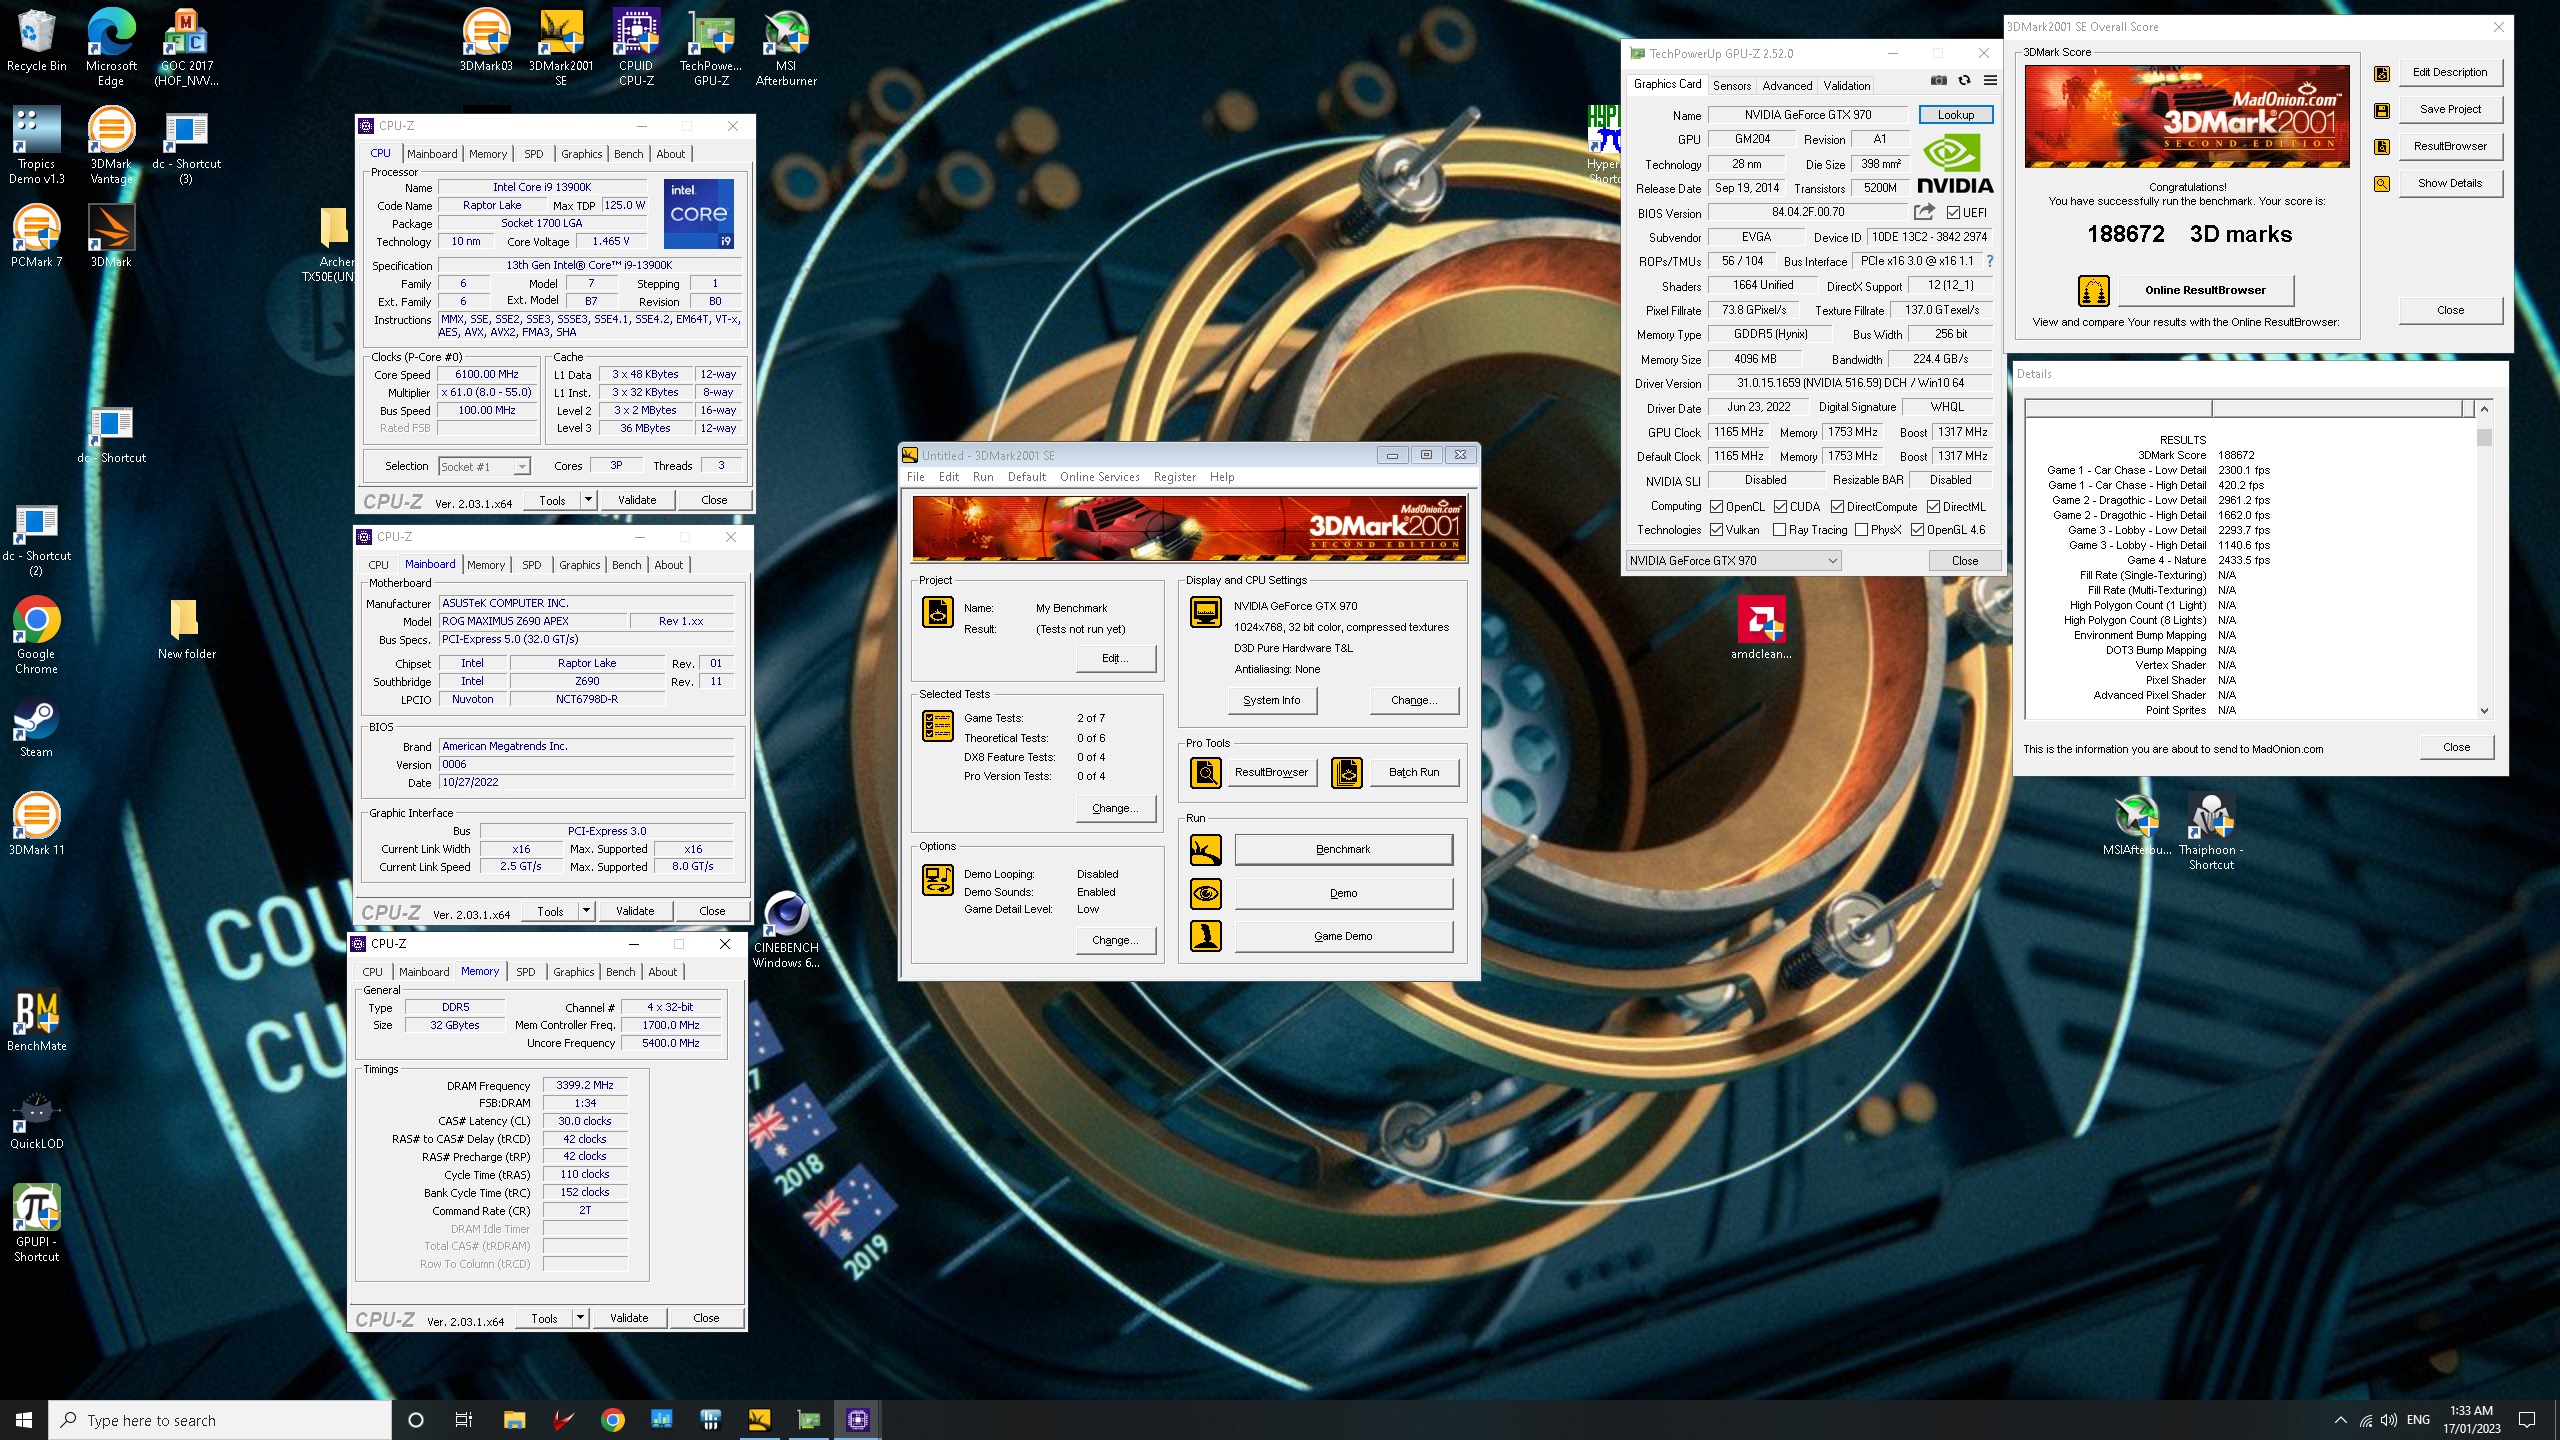2560x1440 pixels.
Task: Click the GPU-Z refresh icon
Action: point(1964,81)
